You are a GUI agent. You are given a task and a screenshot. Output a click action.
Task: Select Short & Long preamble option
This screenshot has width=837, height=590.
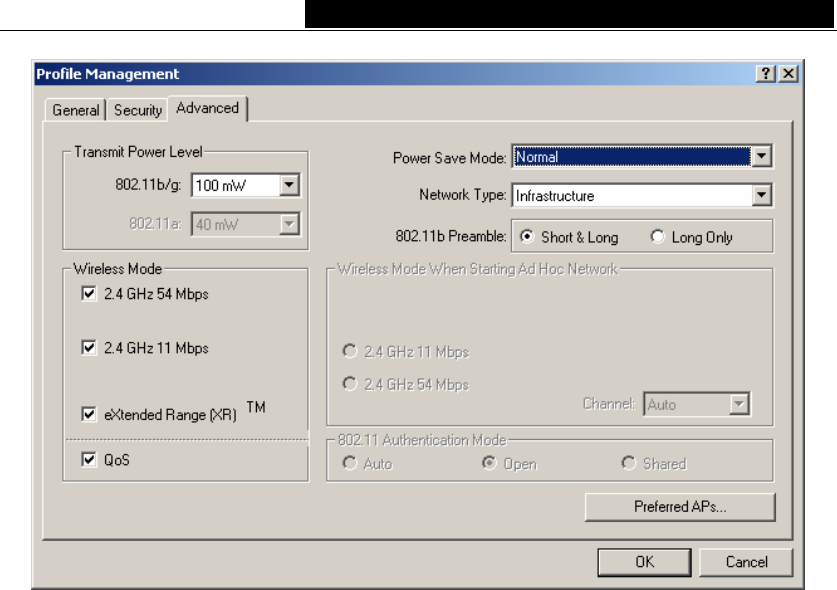(x=527, y=237)
